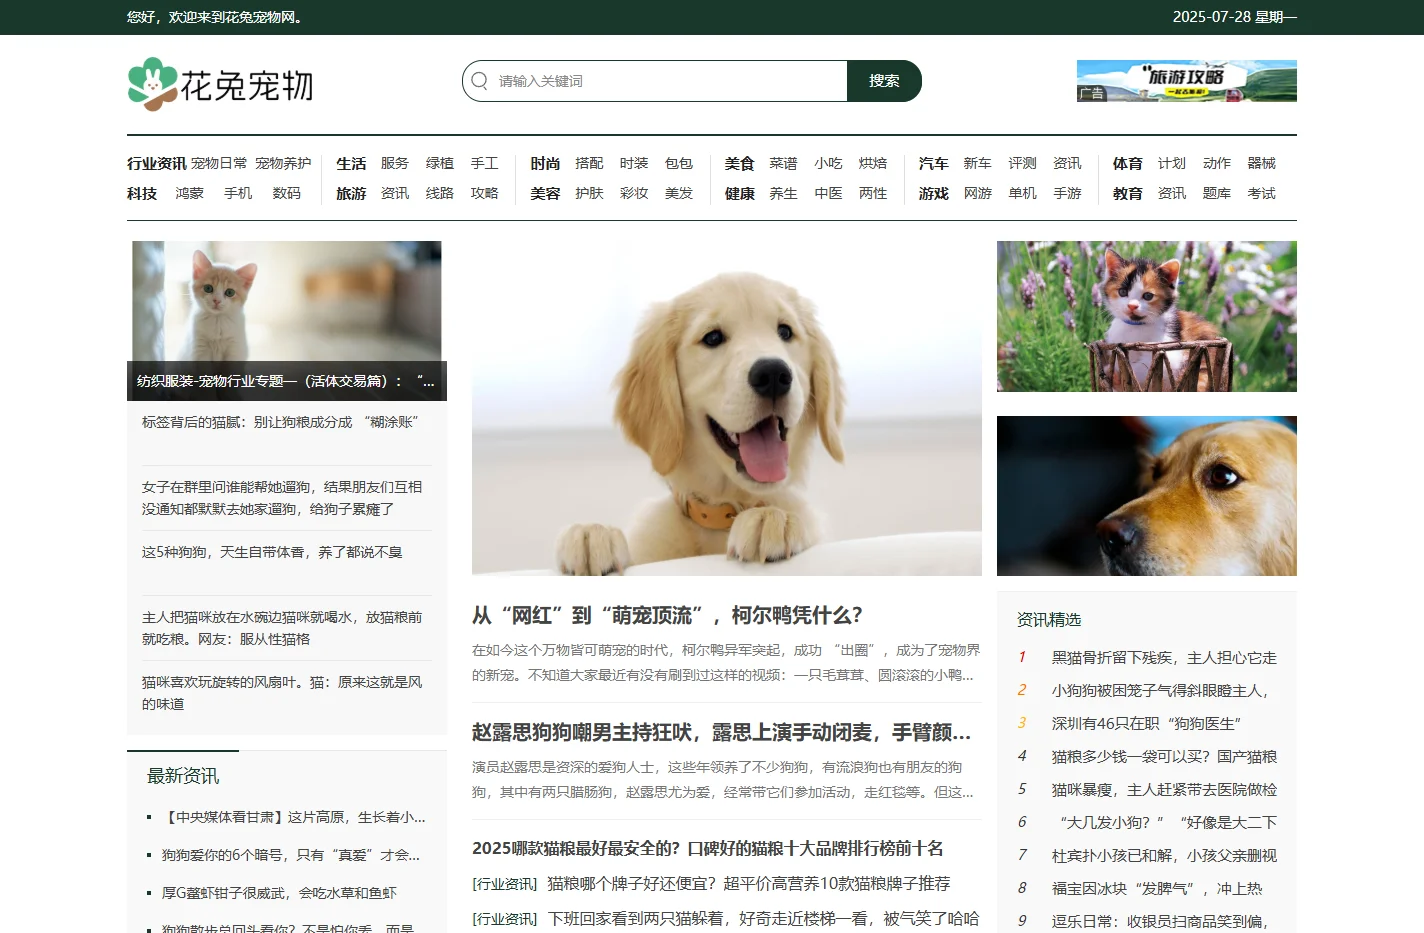Open 中医 under 健康
Screen dimensions: 1424x933
click(828, 193)
